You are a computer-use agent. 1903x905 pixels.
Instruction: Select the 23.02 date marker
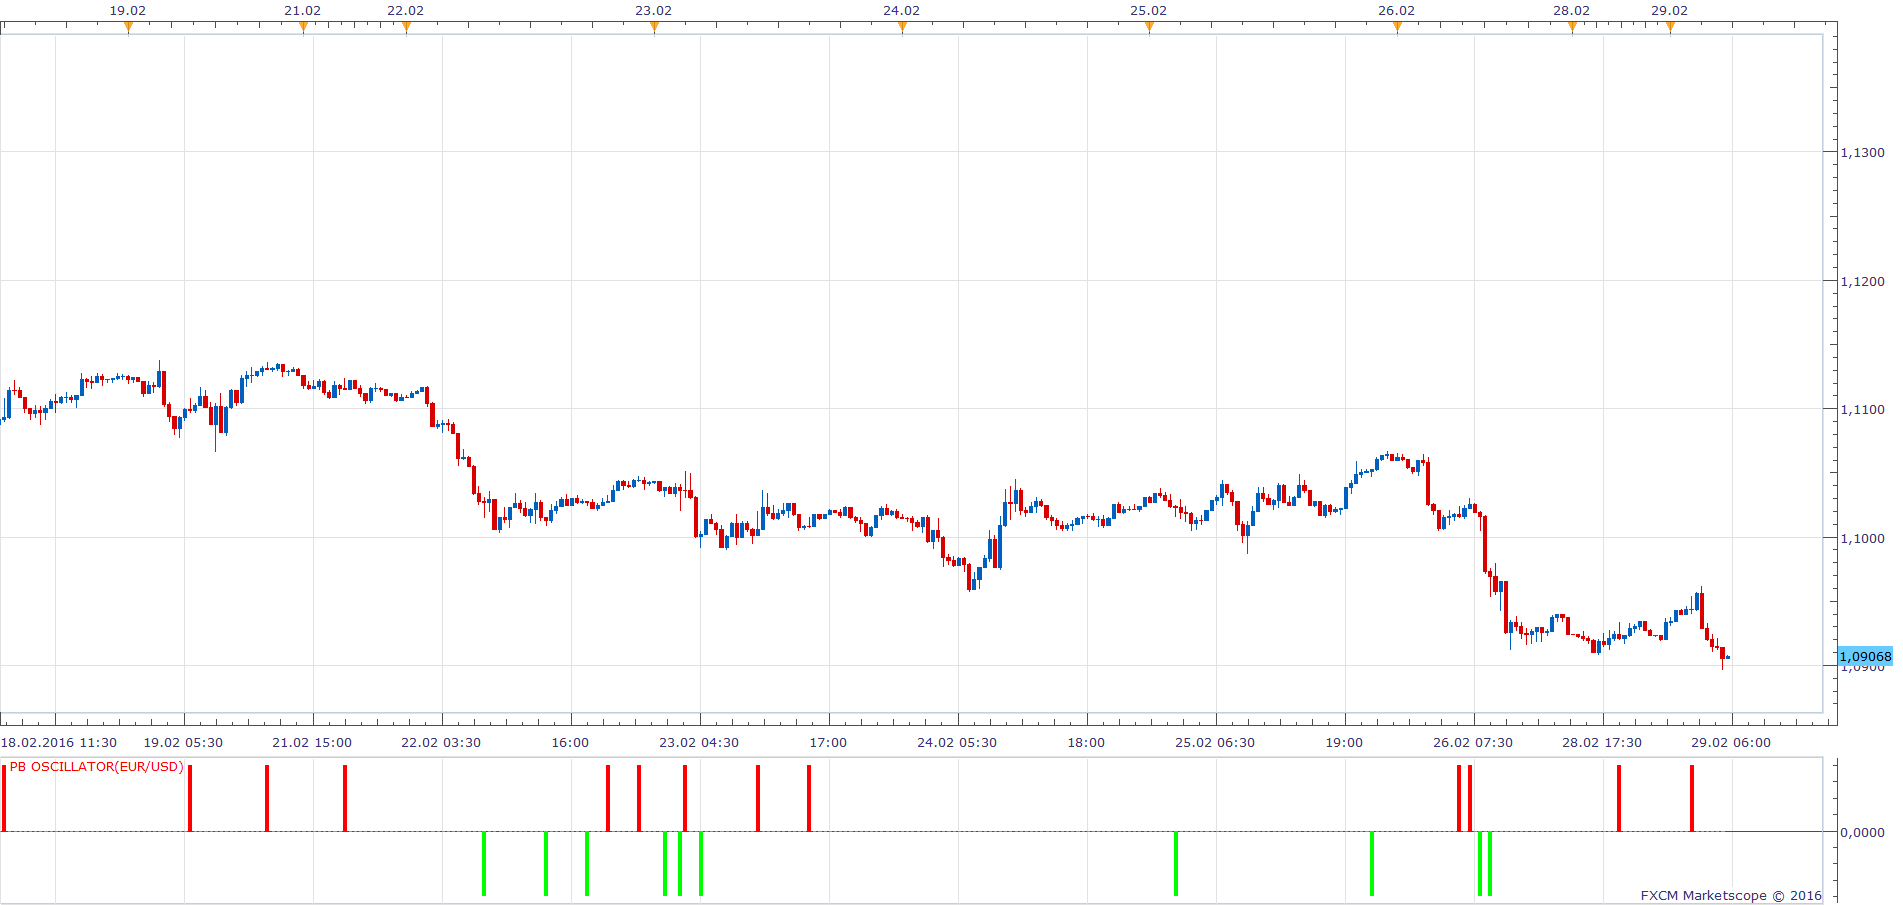click(x=654, y=11)
